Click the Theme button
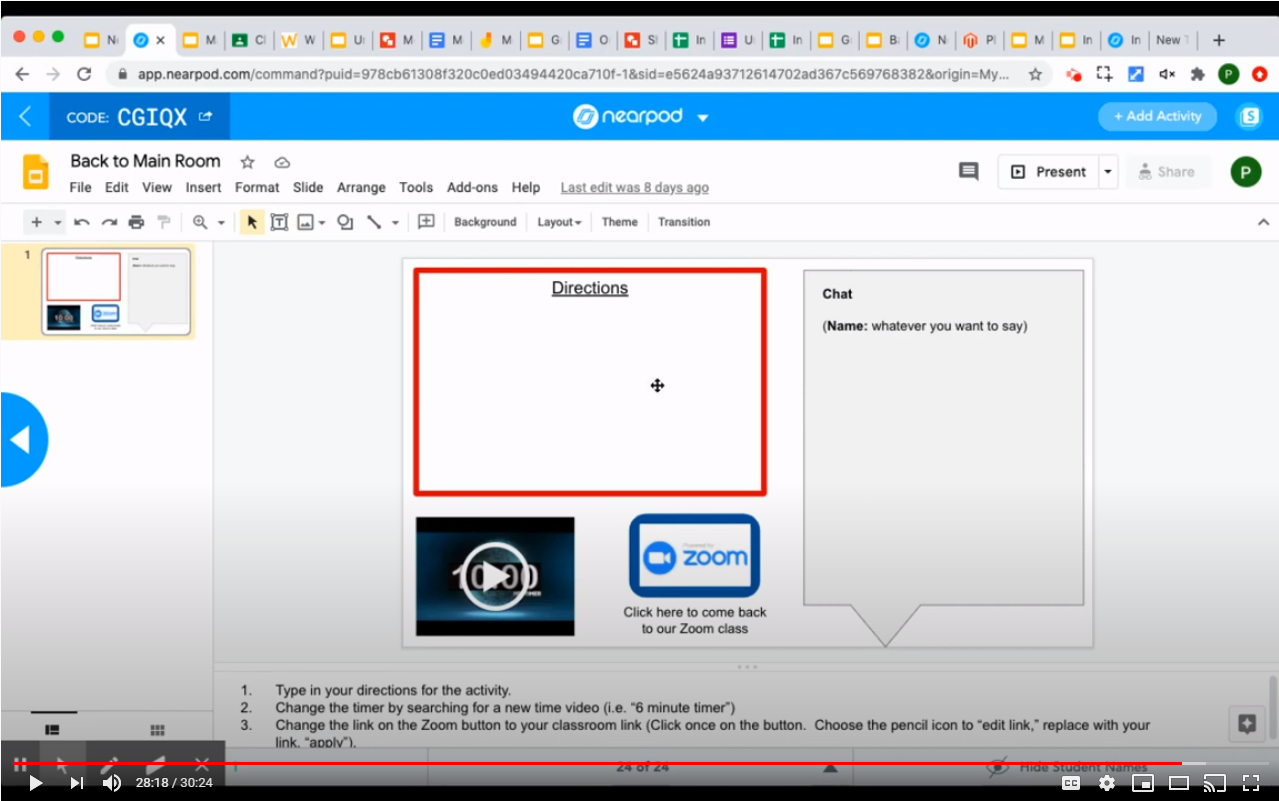The image size is (1279, 801). point(619,222)
